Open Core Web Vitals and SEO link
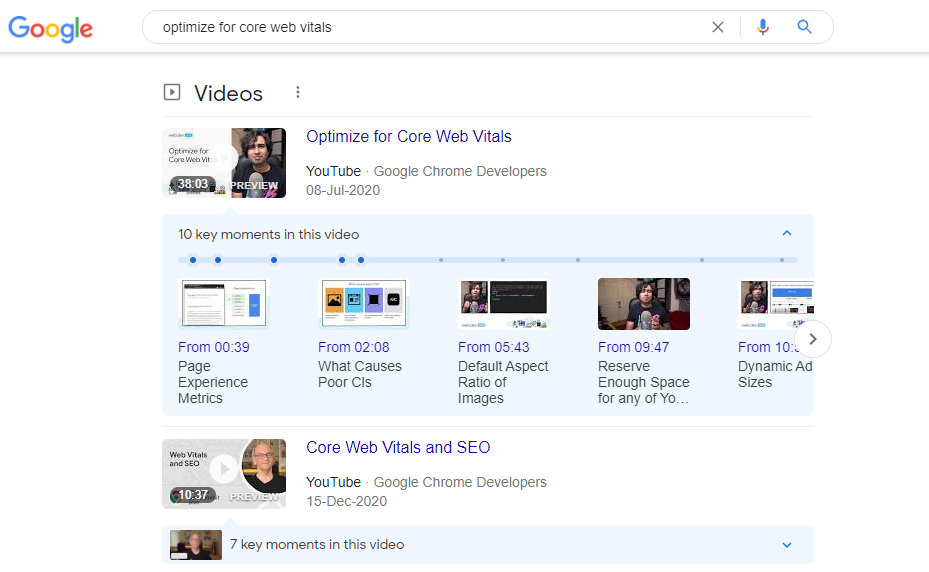 coord(398,448)
